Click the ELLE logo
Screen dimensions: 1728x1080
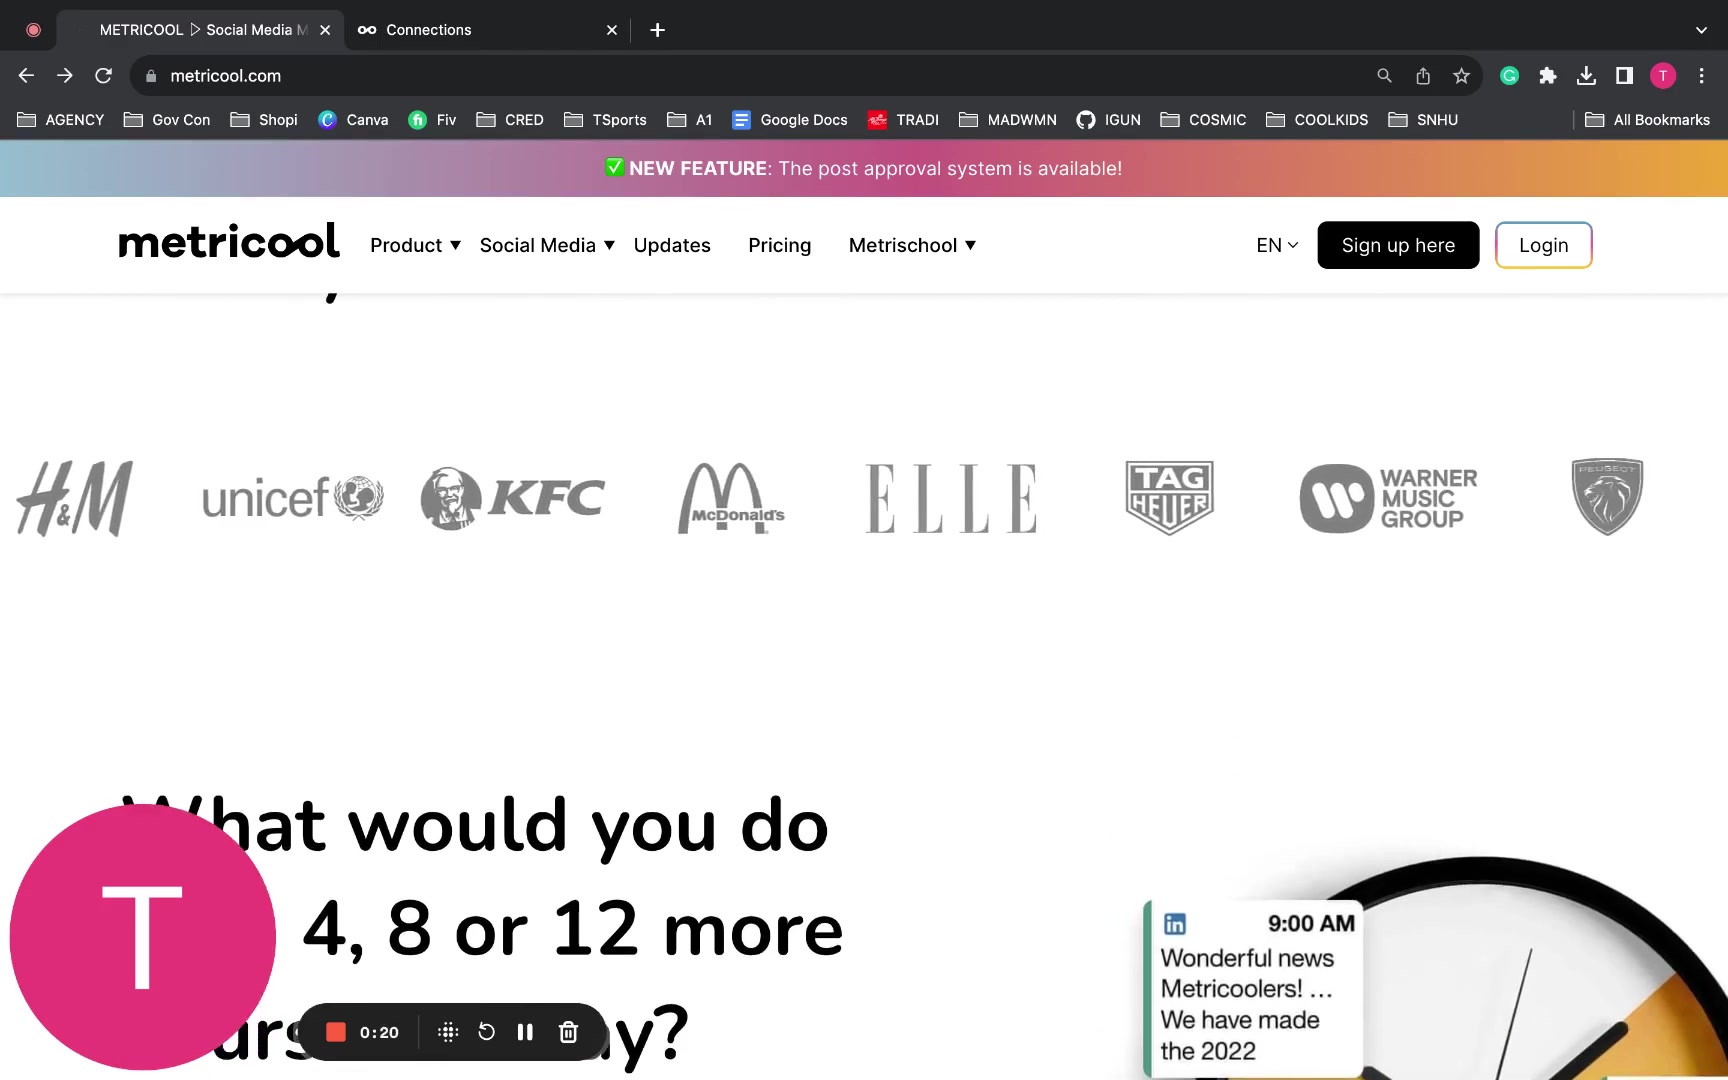(x=951, y=498)
